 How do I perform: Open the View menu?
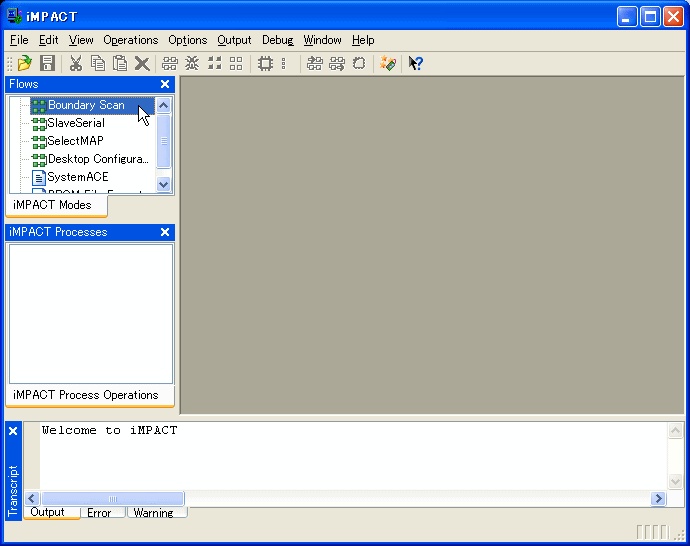tap(81, 40)
